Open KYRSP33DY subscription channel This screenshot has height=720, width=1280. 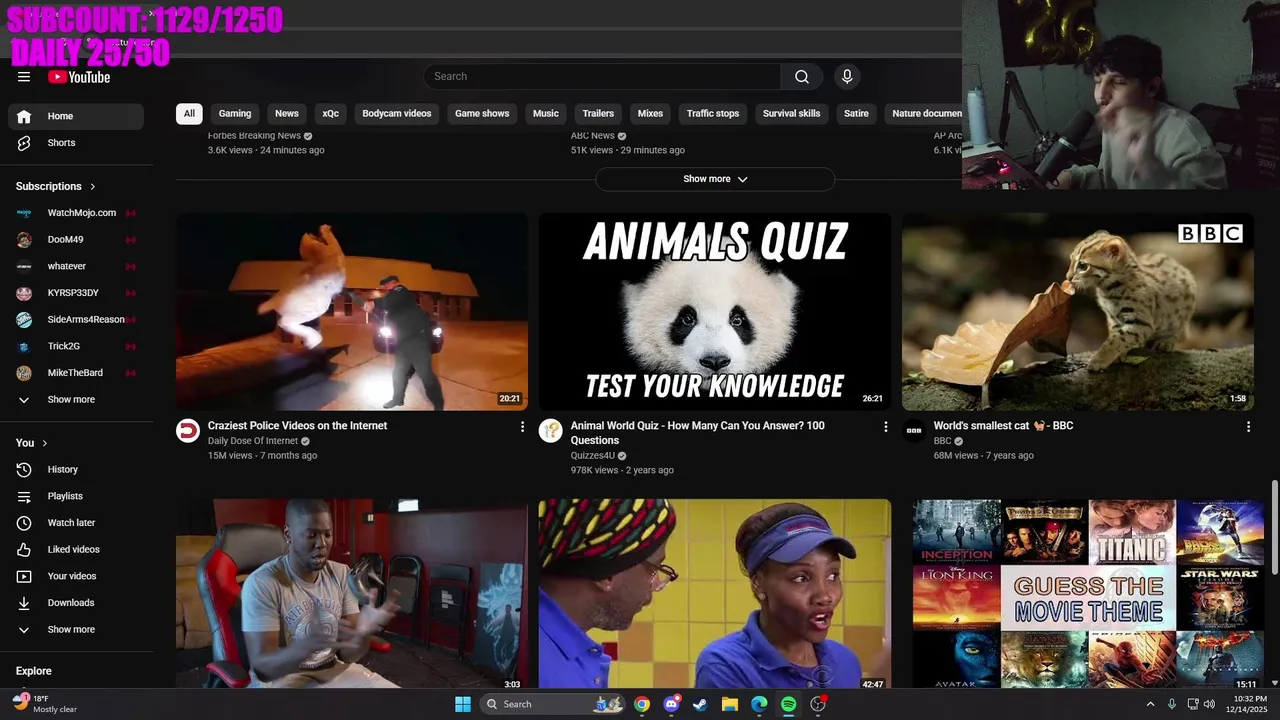tap(76, 293)
